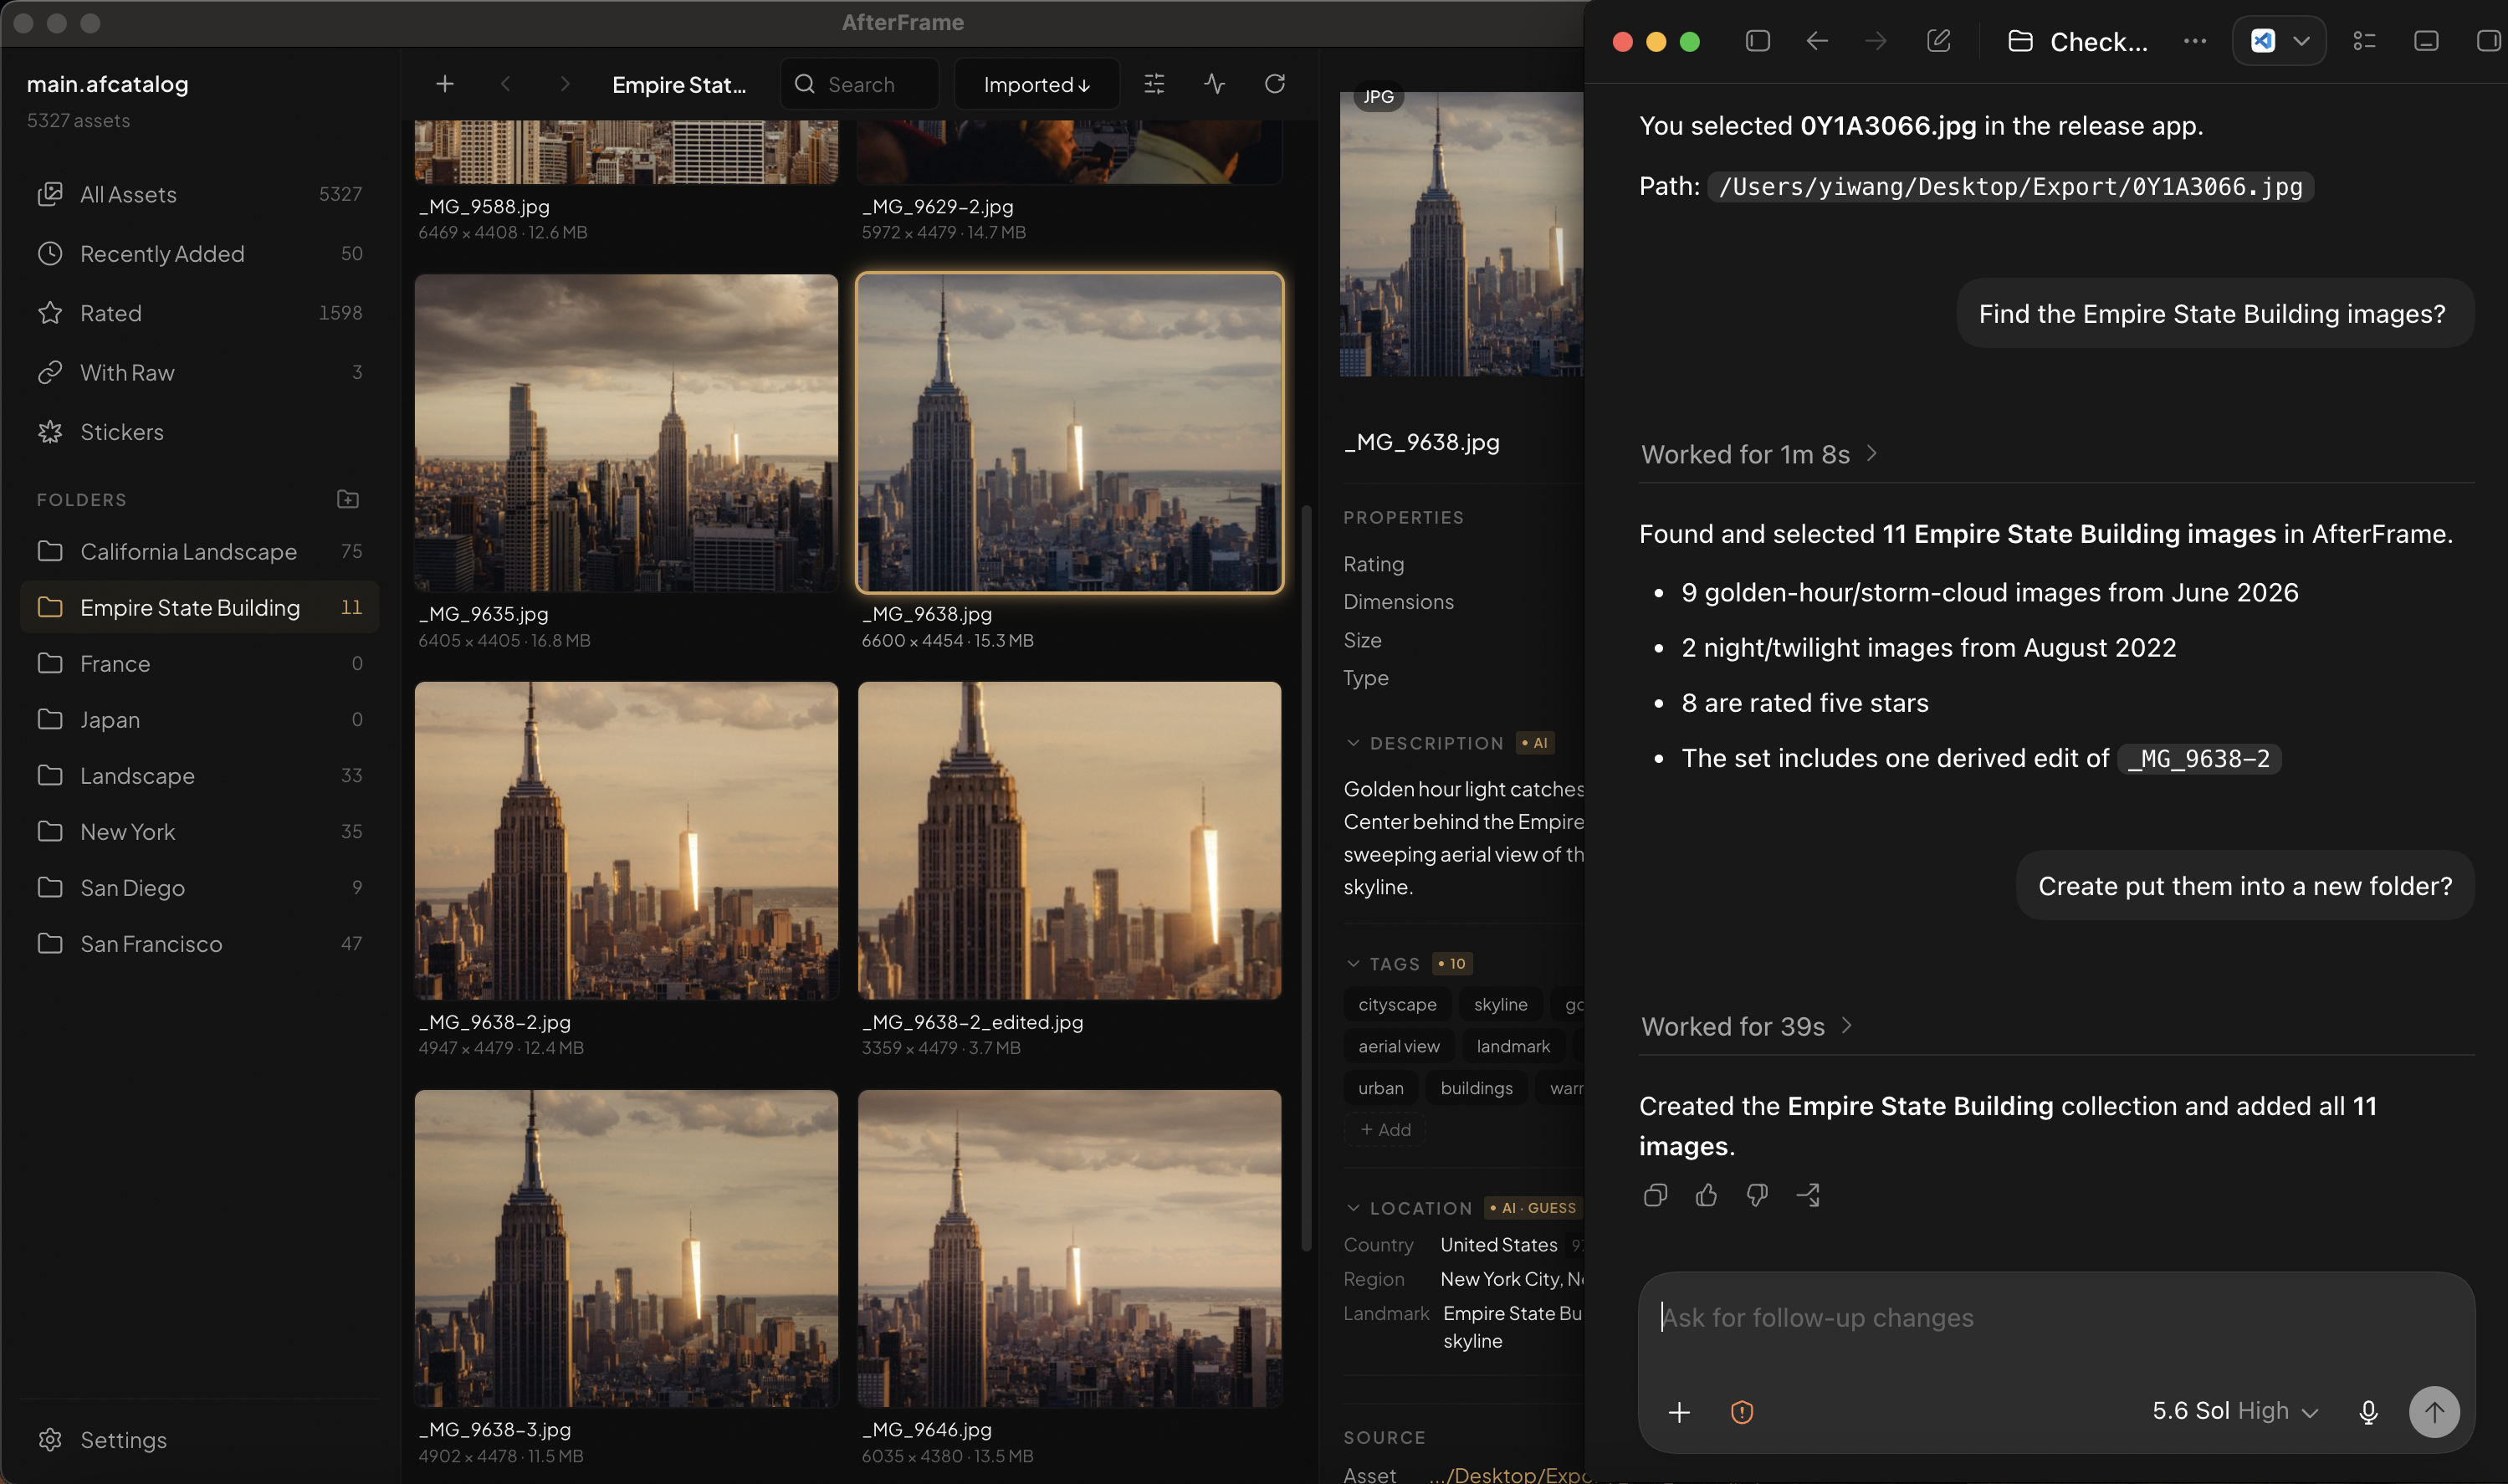Collapse the Description section
This screenshot has height=1484, width=2508.
(x=1353, y=743)
